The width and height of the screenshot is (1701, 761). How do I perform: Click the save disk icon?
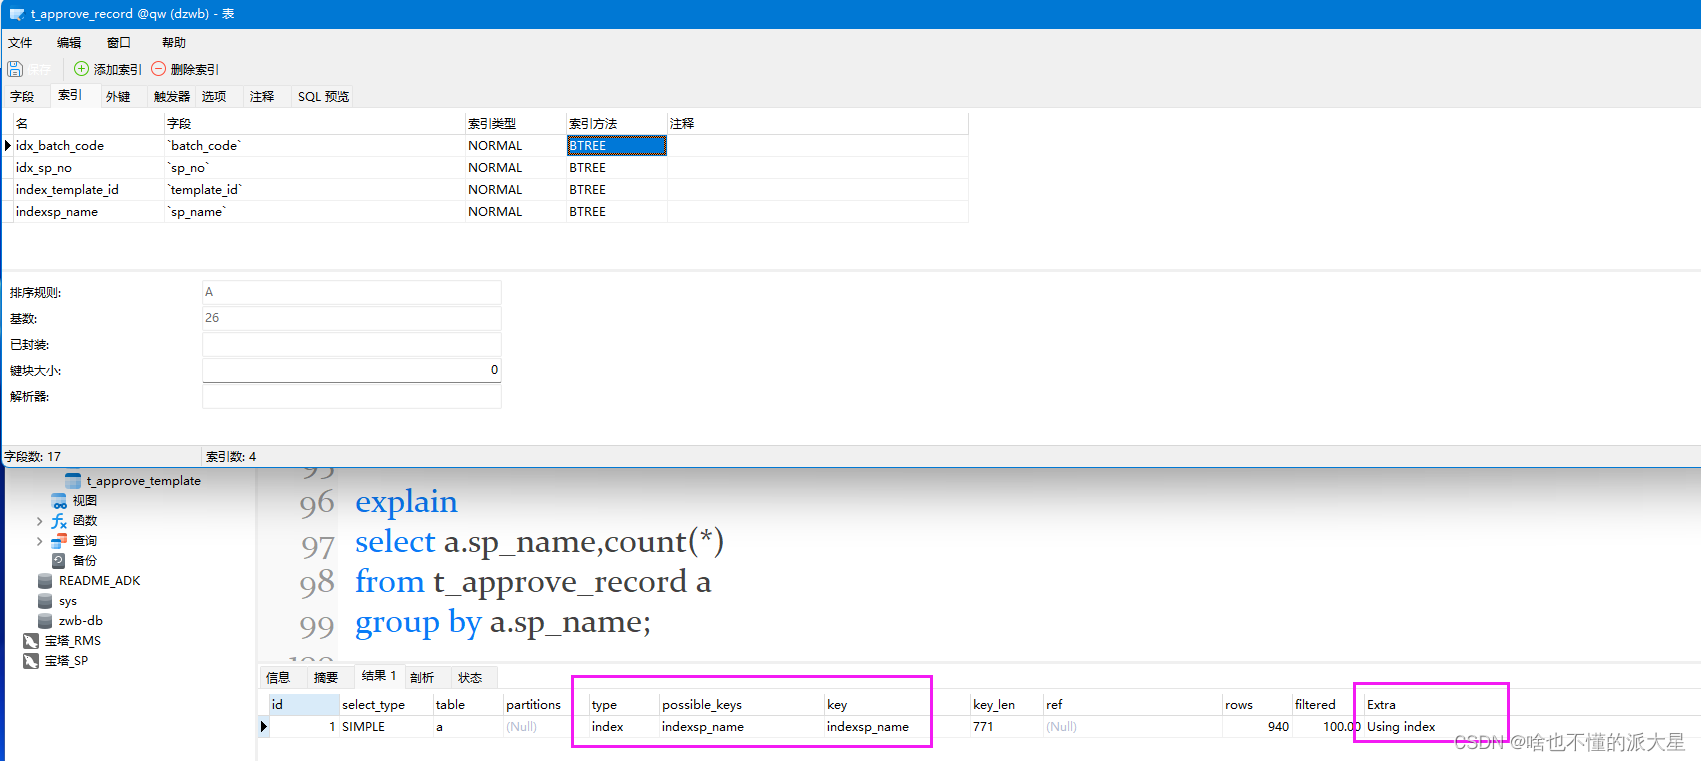(x=15, y=69)
